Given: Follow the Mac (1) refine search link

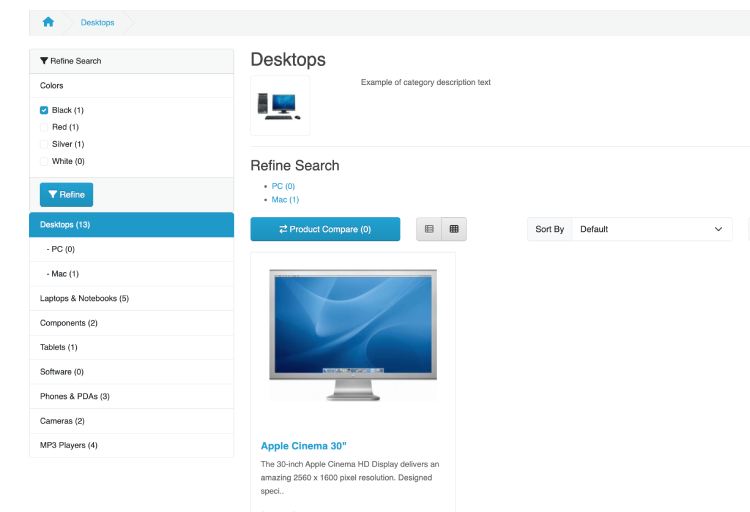Looking at the screenshot, I should coord(285,200).
